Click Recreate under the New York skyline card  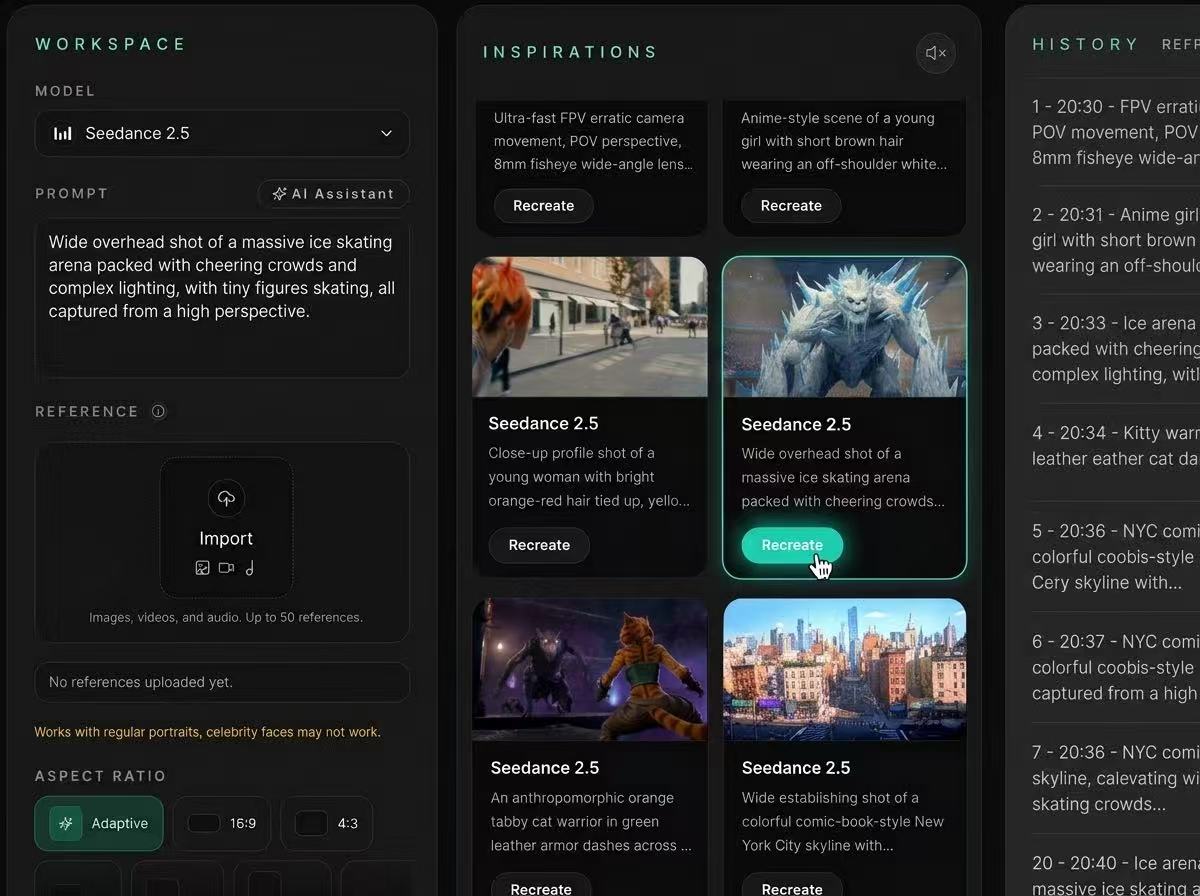pyautogui.click(x=792, y=887)
